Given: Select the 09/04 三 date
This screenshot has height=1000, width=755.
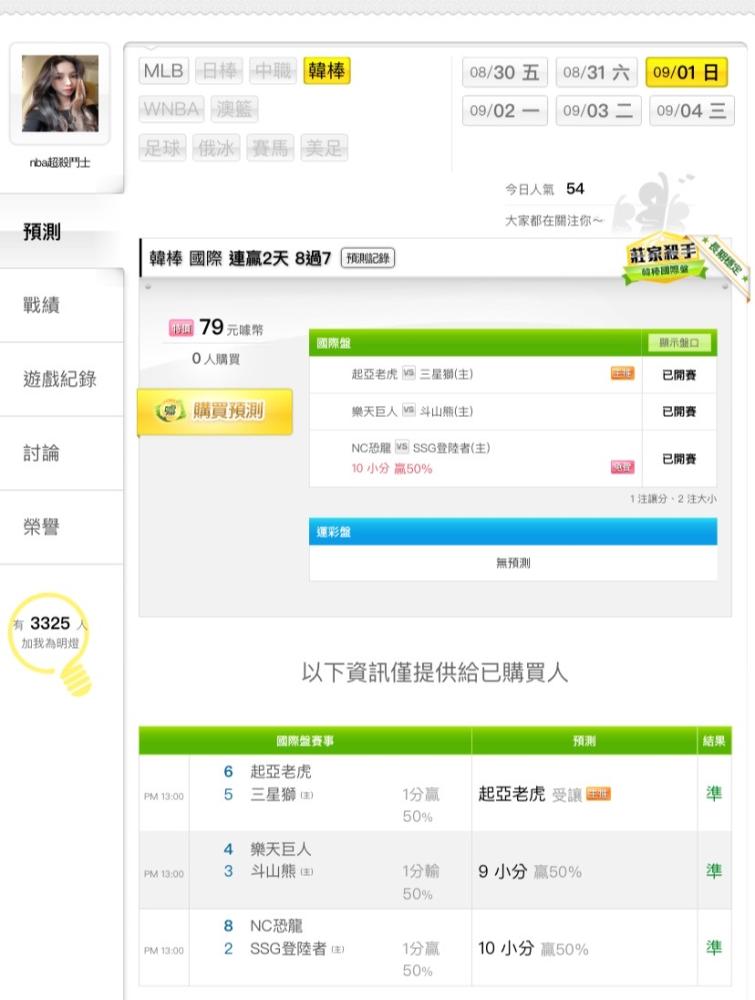Looking at the screenshot, I should (x=692, y=111).
